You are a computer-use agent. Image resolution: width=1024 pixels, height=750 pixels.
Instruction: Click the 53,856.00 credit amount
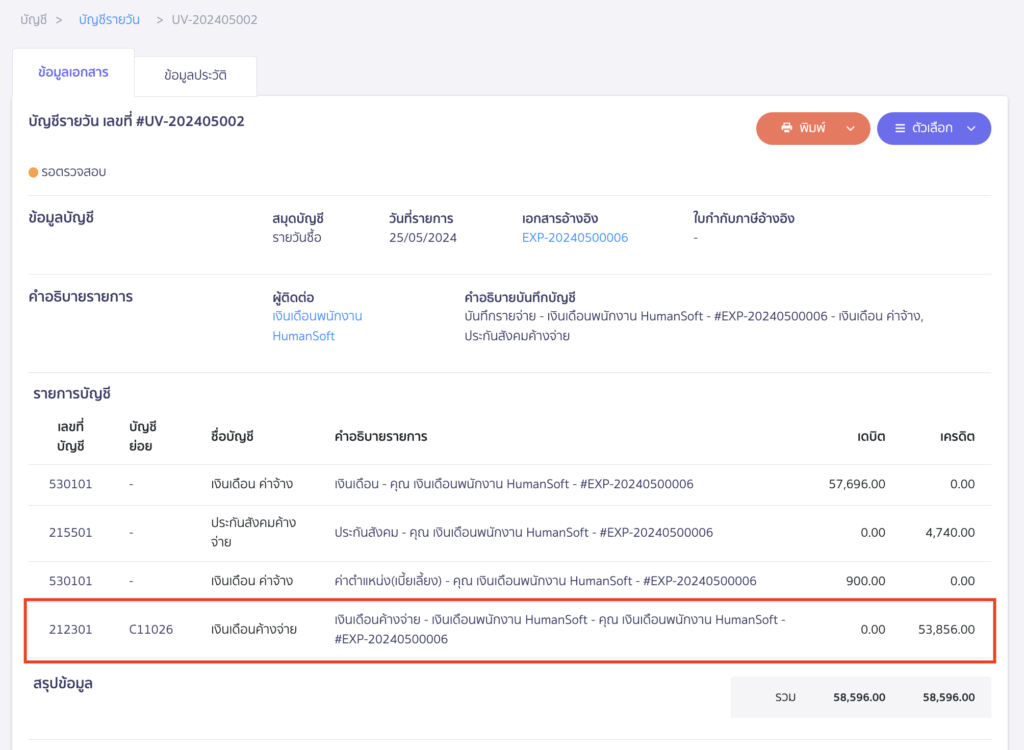click(x=946, y=629)
